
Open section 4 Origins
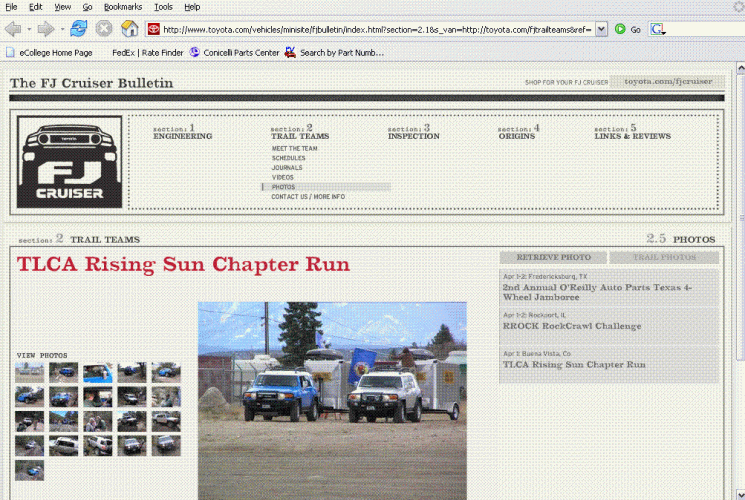click(x=518, y=132)
